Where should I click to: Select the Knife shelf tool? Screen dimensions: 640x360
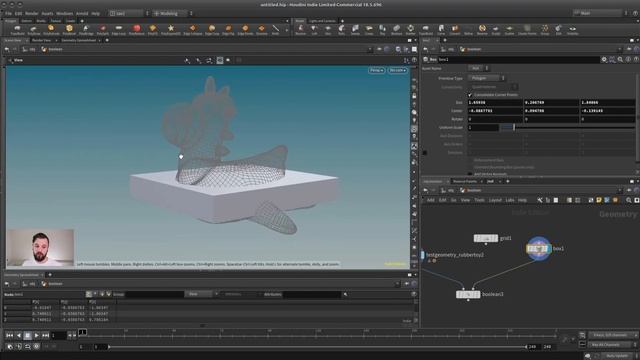pos(276,29)
